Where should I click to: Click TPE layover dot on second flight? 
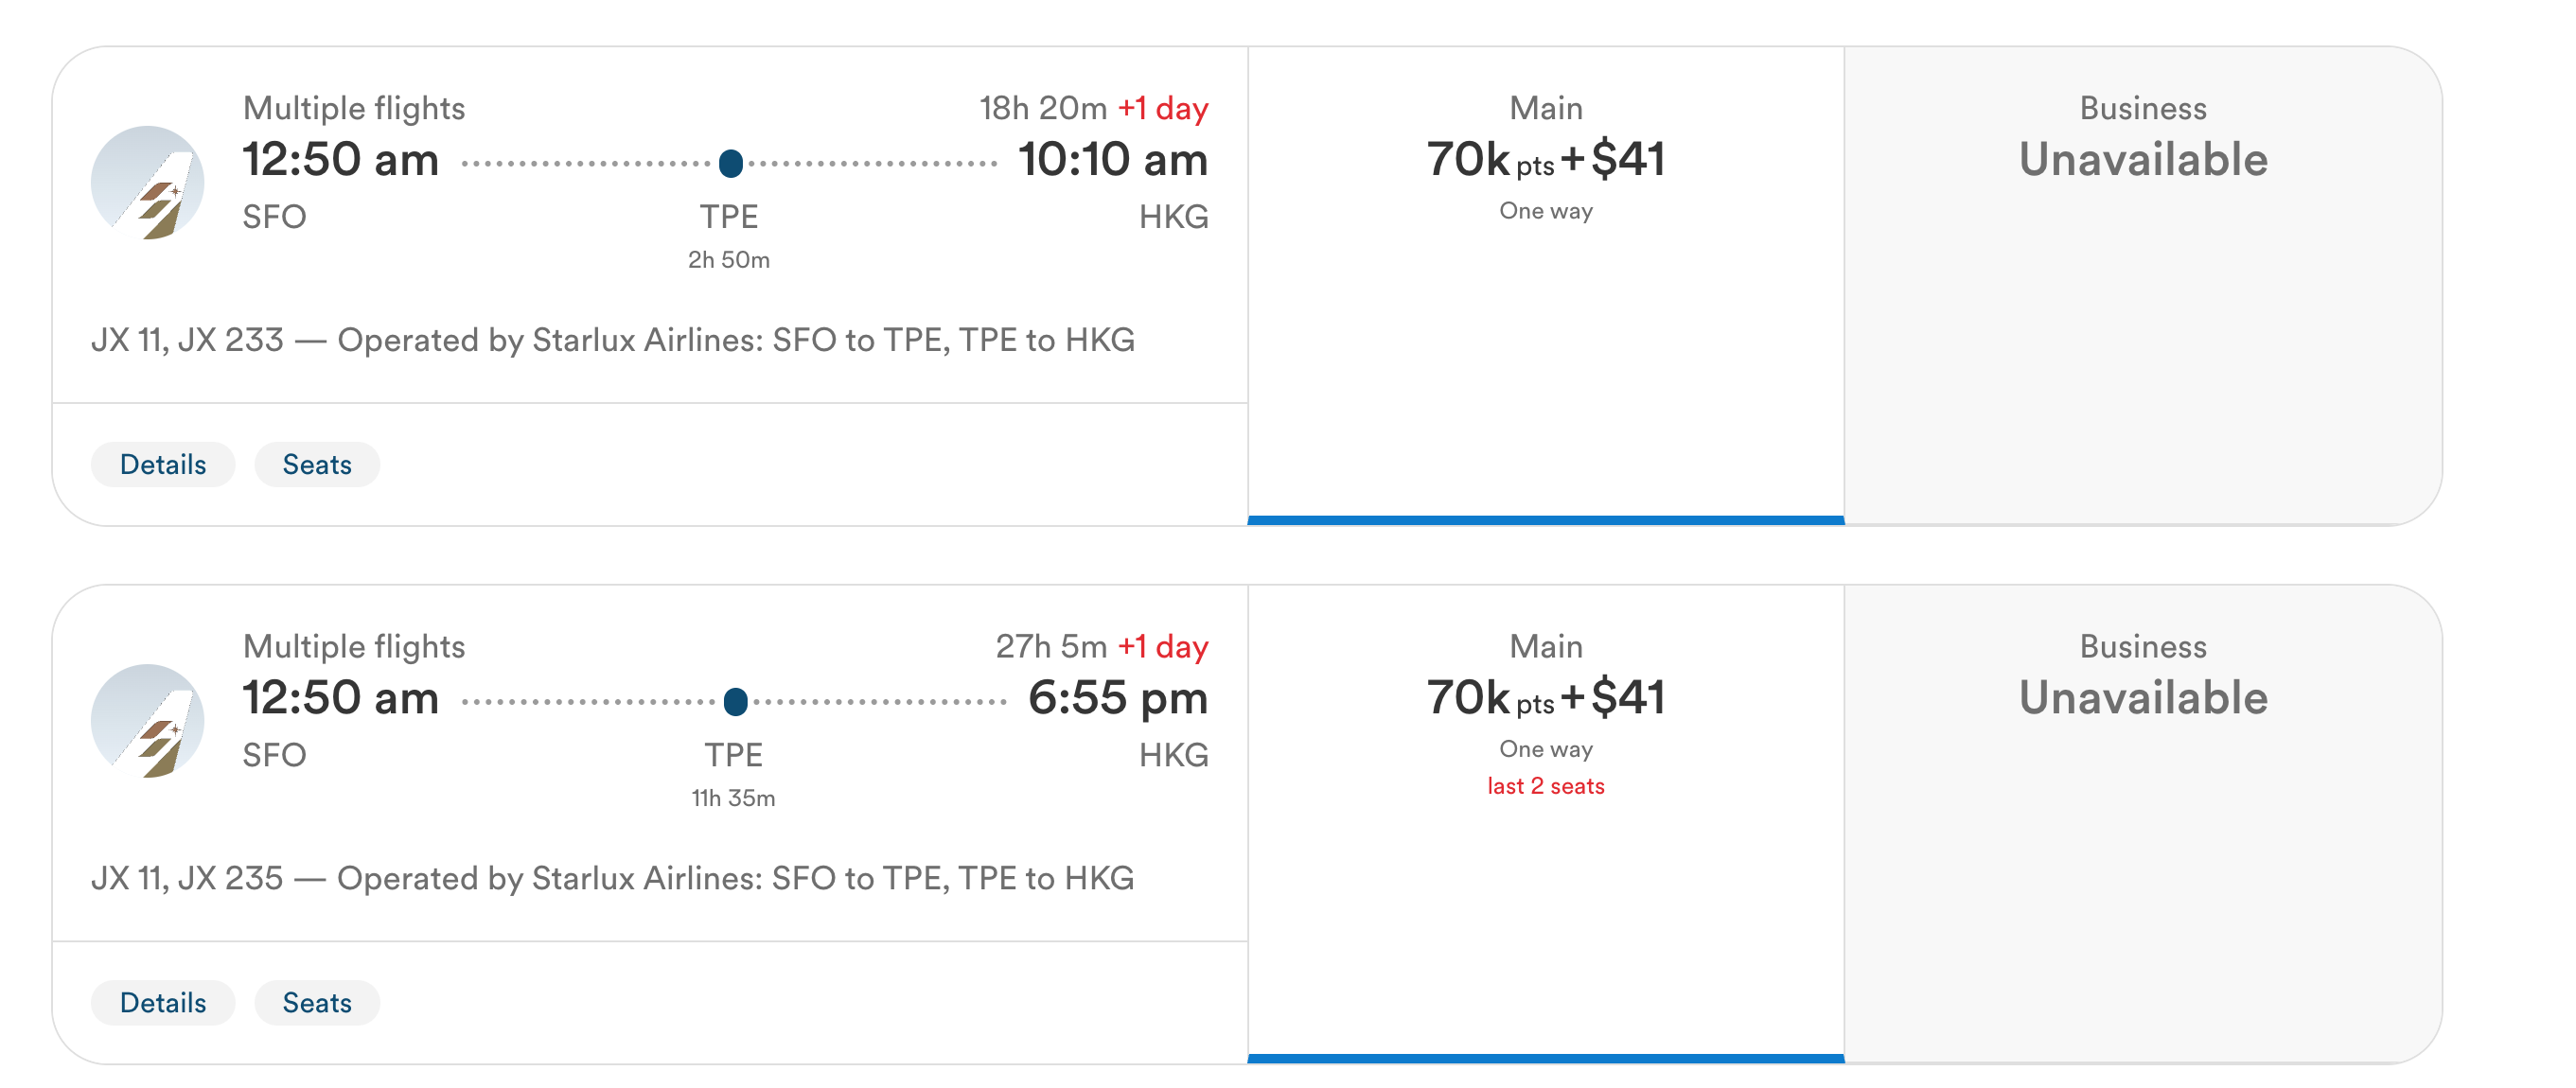(736, 701)
